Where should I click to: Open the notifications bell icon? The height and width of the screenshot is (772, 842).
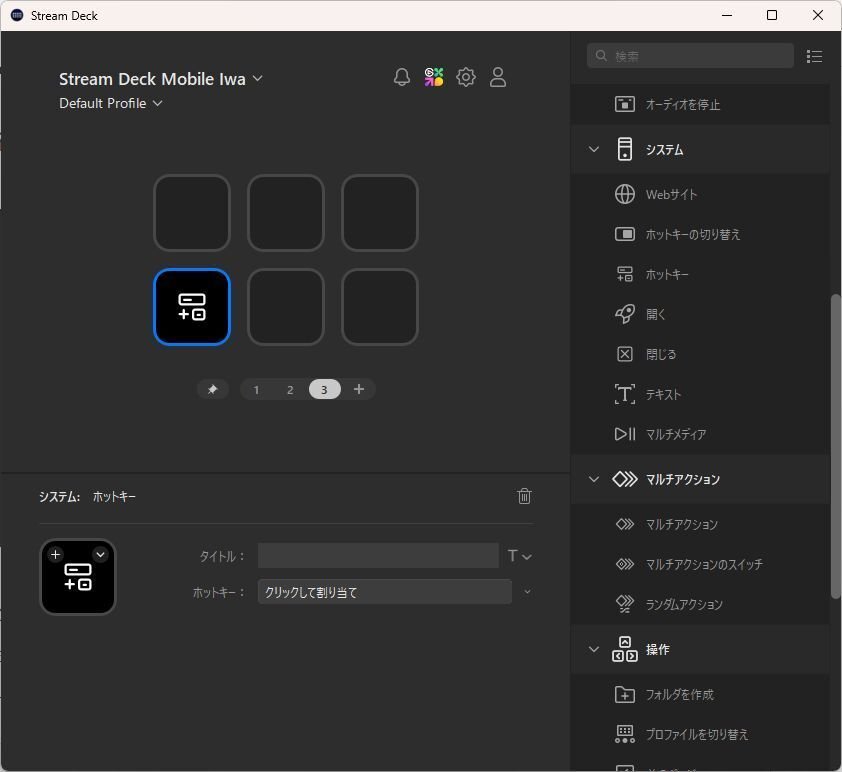[402, 77]
